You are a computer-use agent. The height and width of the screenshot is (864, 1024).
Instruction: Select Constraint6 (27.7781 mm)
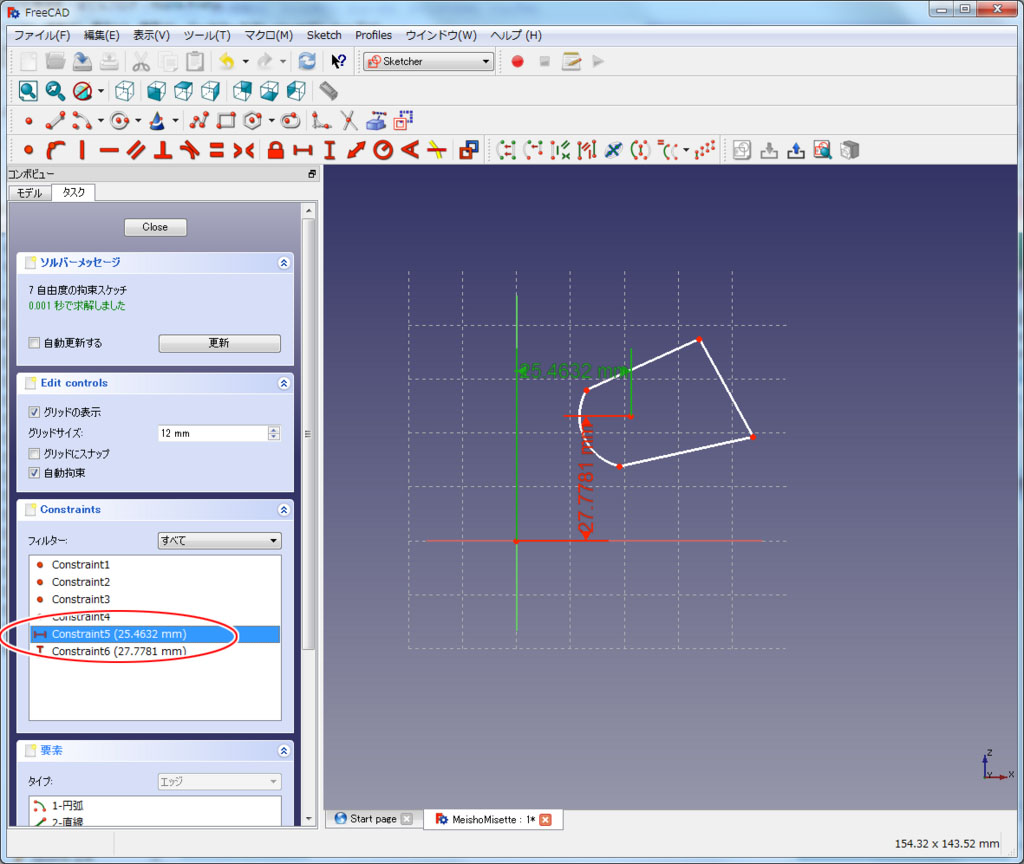click(x=155, y=651)
